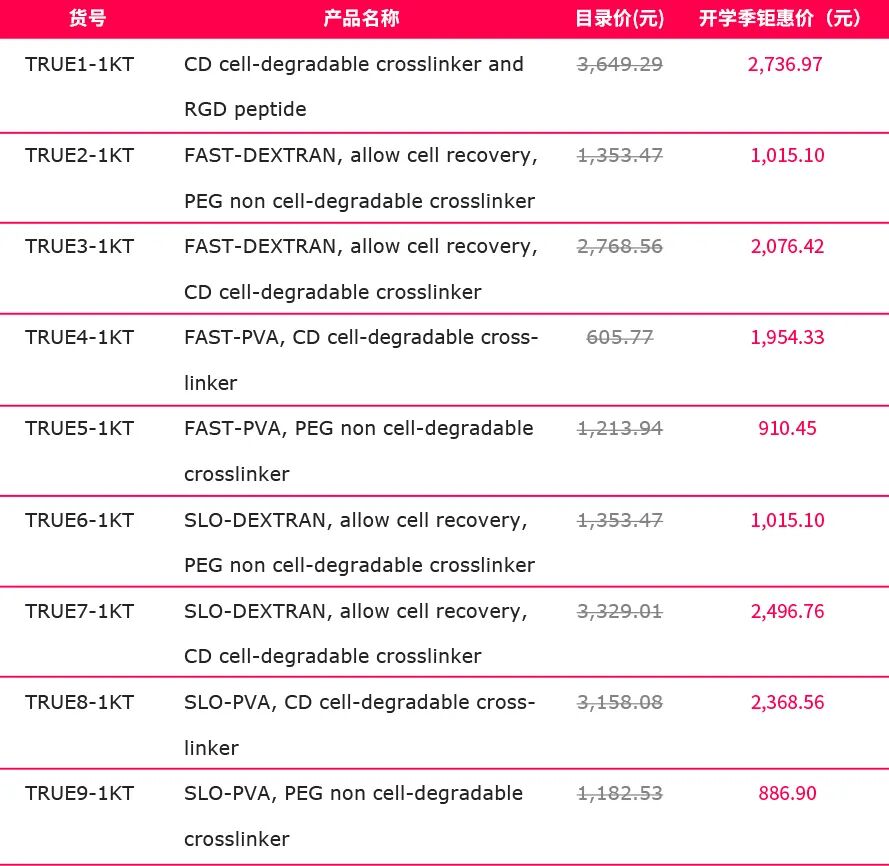Select product code TRUE1-1KT
The image size is (889, 866).
(x=80, y=64)
